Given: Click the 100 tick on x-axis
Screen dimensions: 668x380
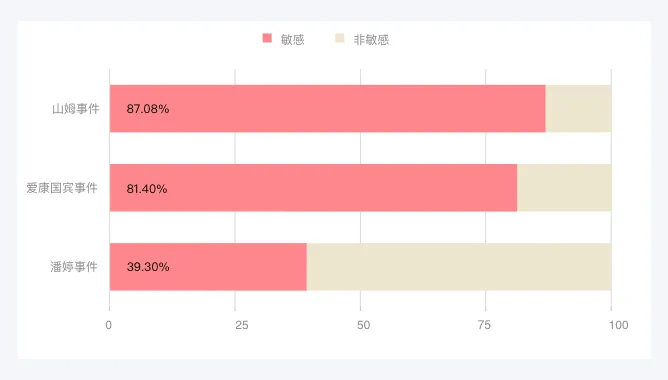Looking at the screenshot, I should (x=619, y=325).
